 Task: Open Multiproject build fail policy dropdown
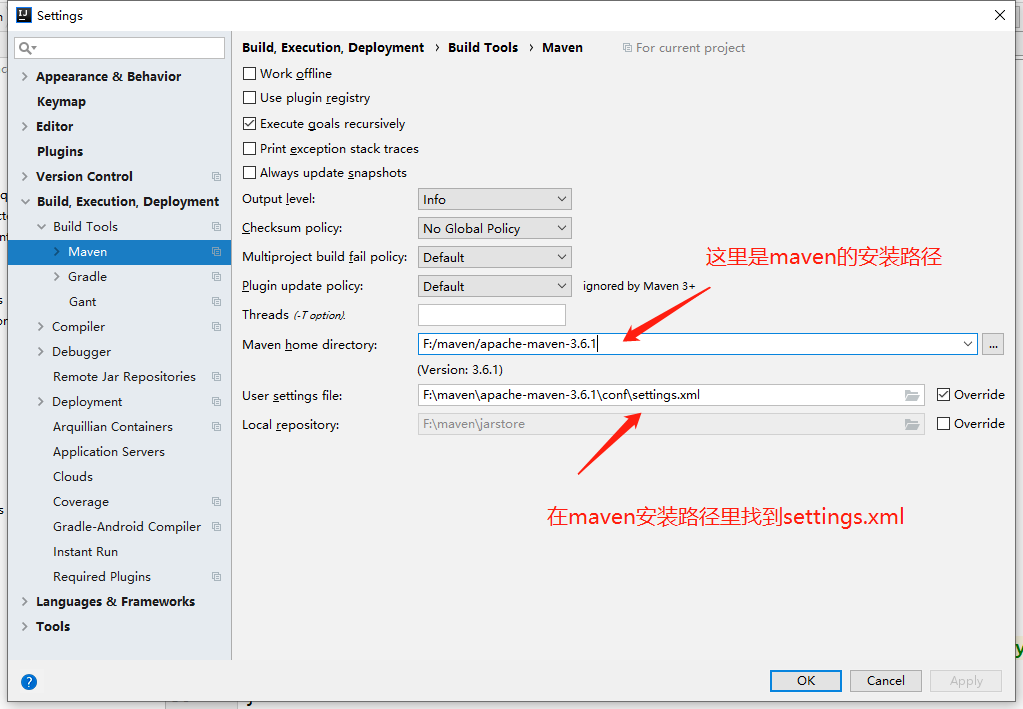pyautogui.click(x=495, y=257)
